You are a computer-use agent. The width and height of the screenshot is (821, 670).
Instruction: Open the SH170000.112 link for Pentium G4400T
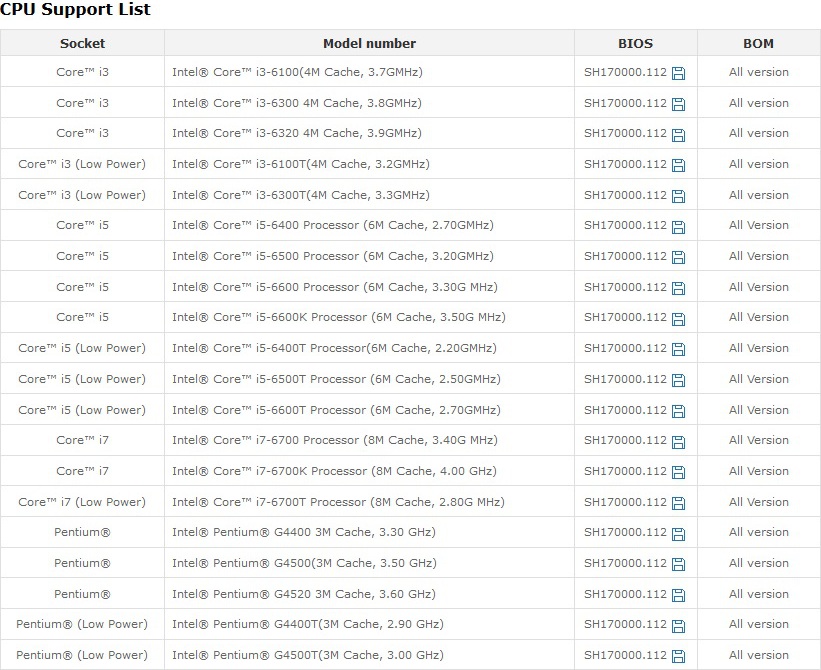(625, 624)
